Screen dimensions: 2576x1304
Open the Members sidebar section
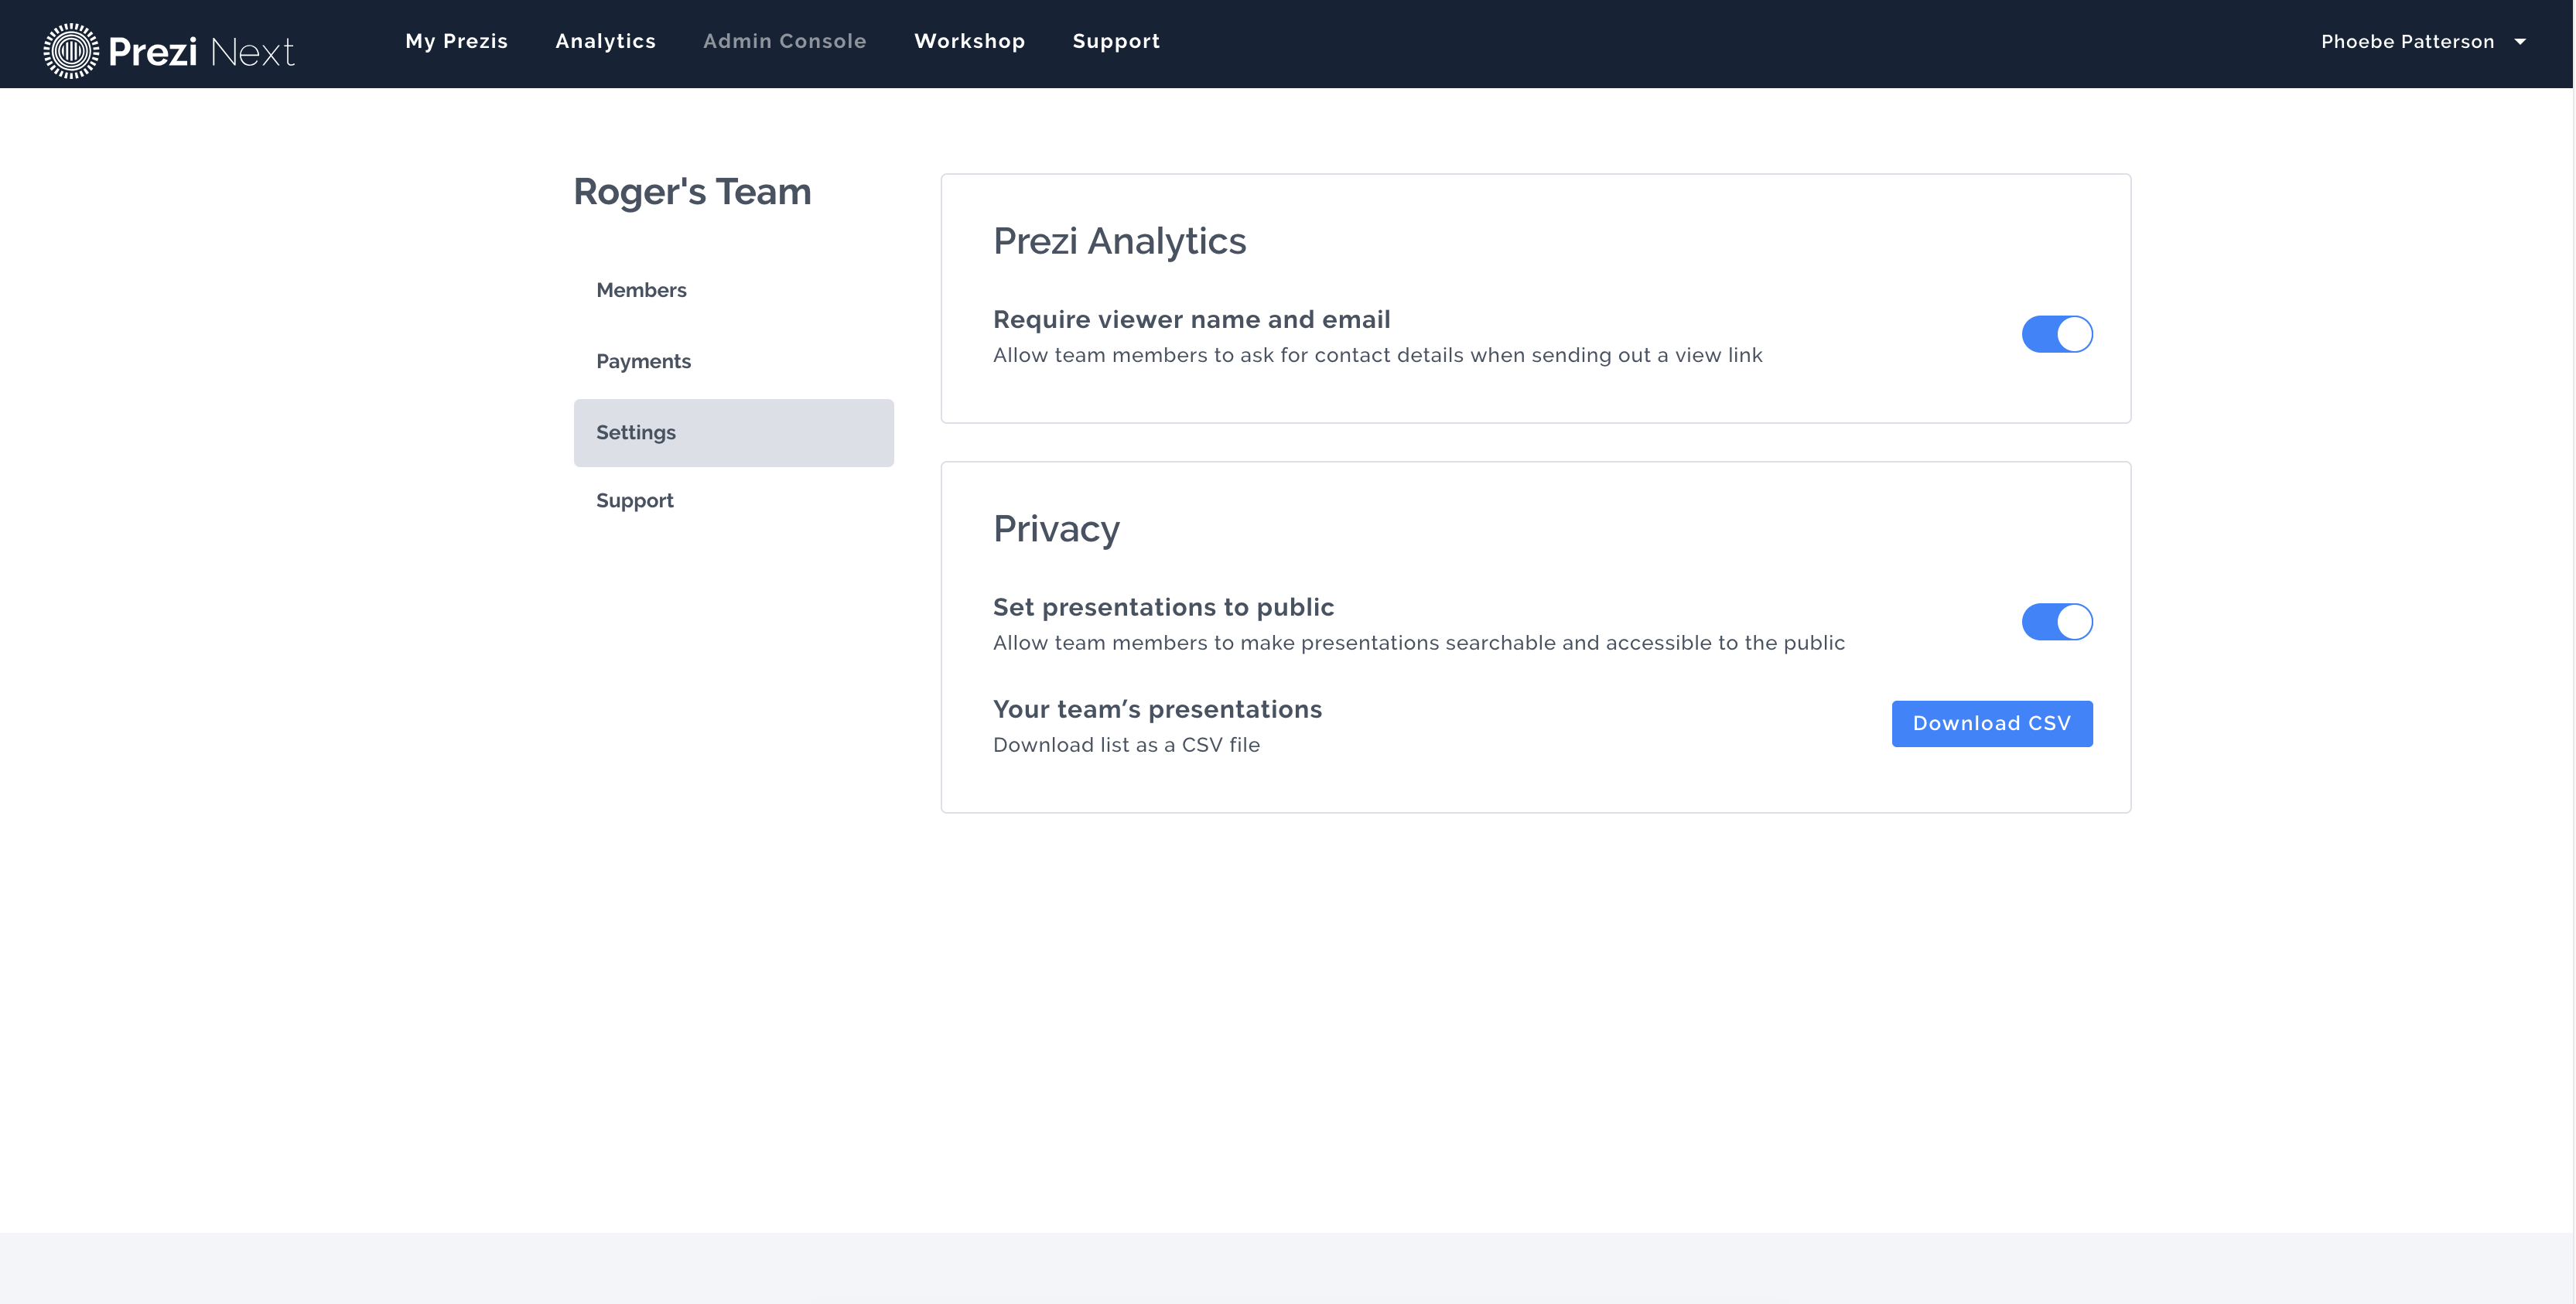coord(641,290)
